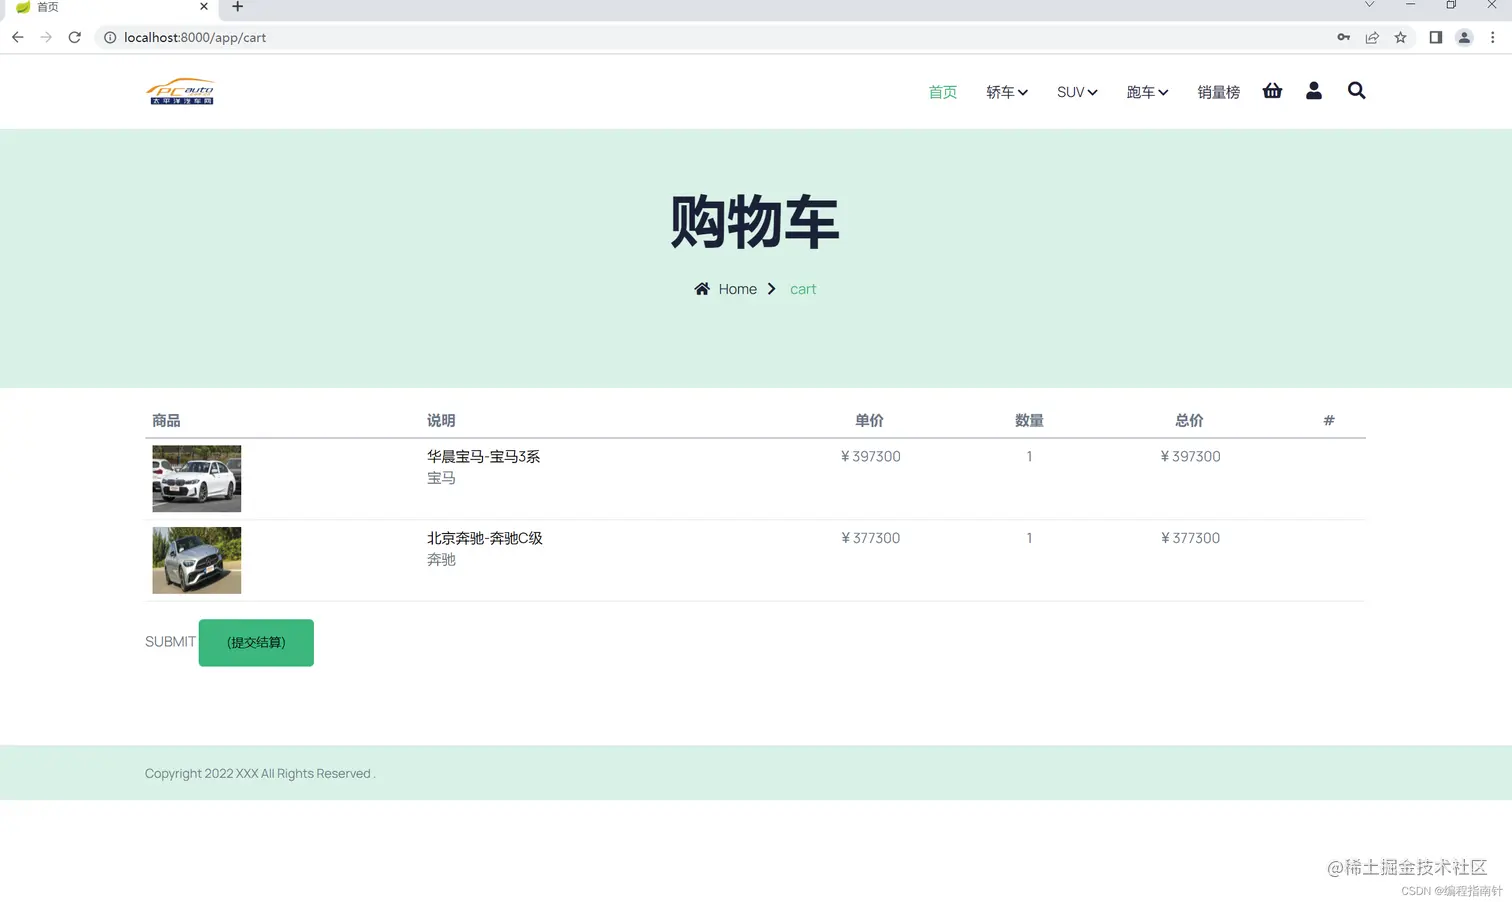This screenshot has width=1512, height=902.
Task: Click total price ¥377300 in Mercedes row
Action: pos(1190,538)
